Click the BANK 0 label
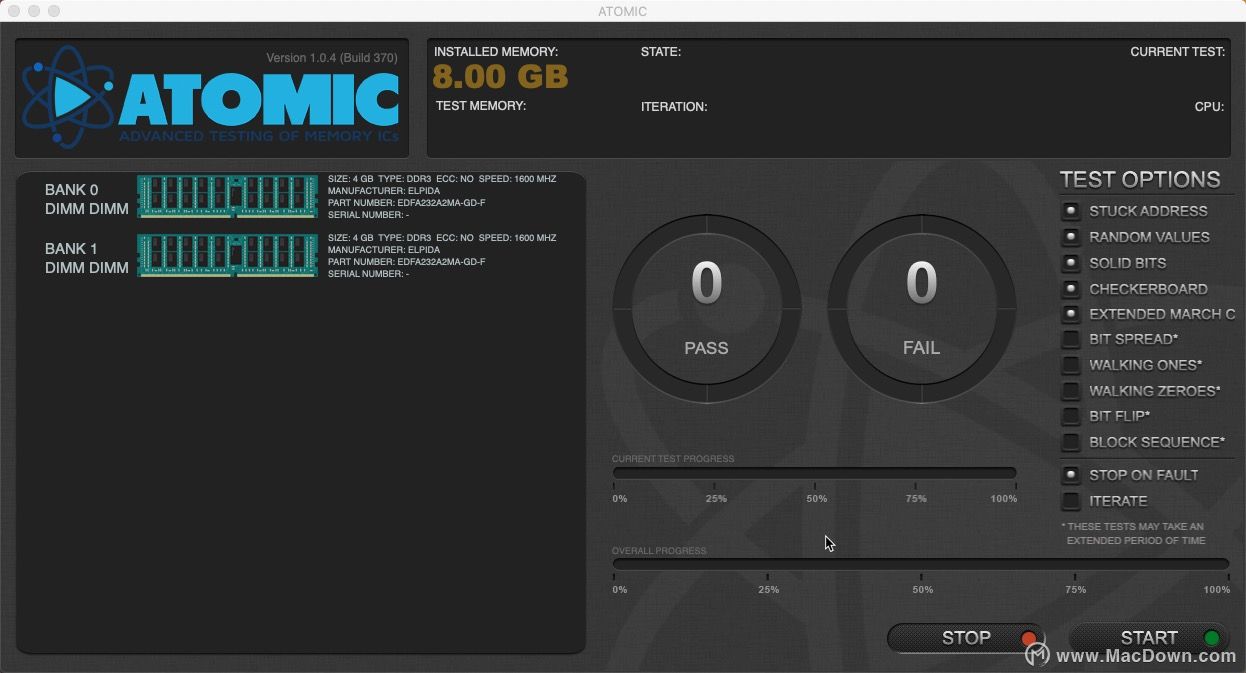Screen dimensions: 1246x673 click(71, 190)
